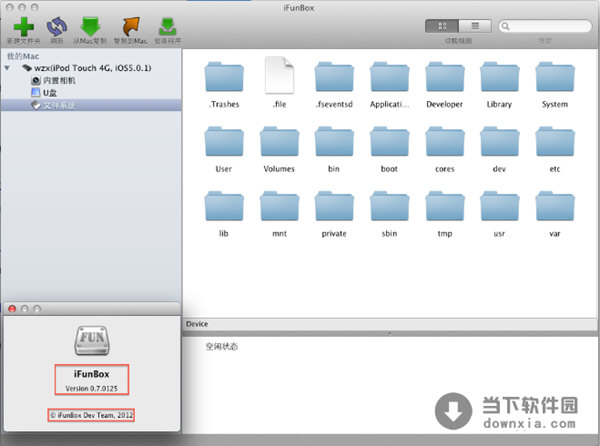Viewport: 600px width, 446px height.
Task: Switch to list view
Action: [x=475, y=26]
